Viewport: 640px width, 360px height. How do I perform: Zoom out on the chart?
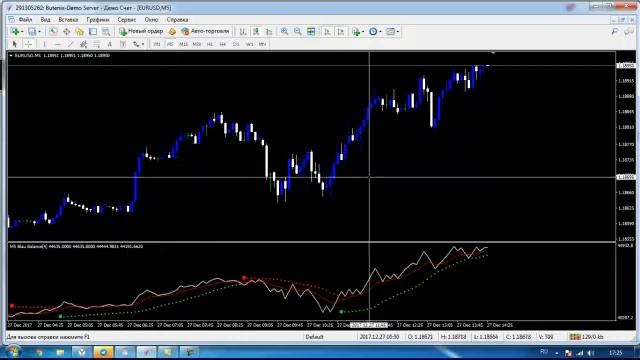coord(298,31)
